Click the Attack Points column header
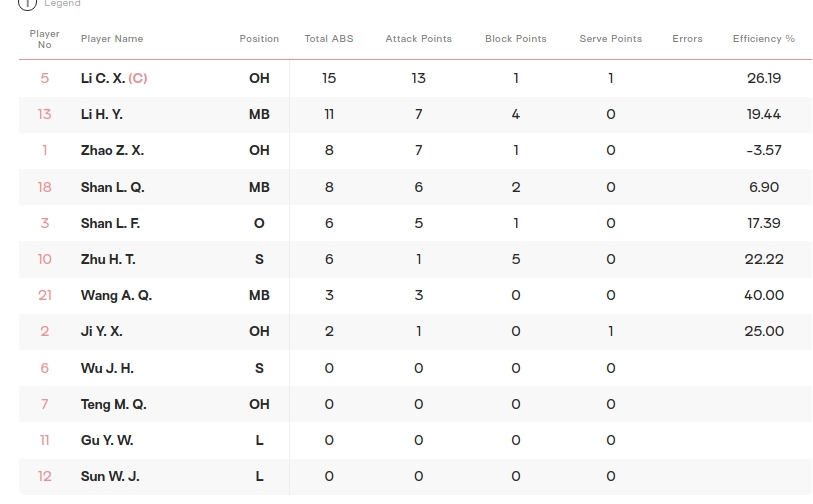The width and height of the screenshot is (813, 504). point(418,39)
